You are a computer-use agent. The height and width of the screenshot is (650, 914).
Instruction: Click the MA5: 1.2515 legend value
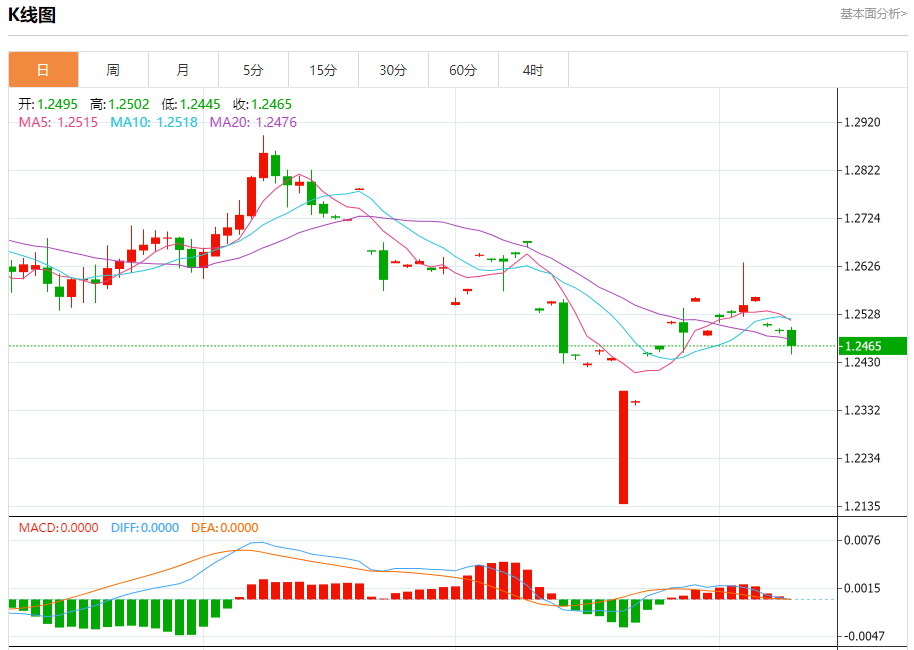[x=58, y=122]
